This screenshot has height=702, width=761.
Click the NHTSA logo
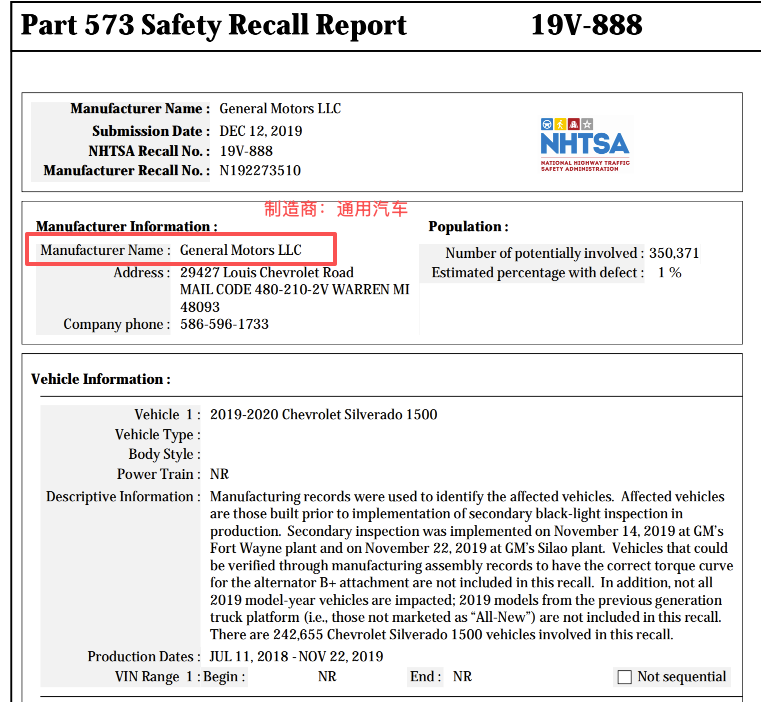click(x=585, y=144)
